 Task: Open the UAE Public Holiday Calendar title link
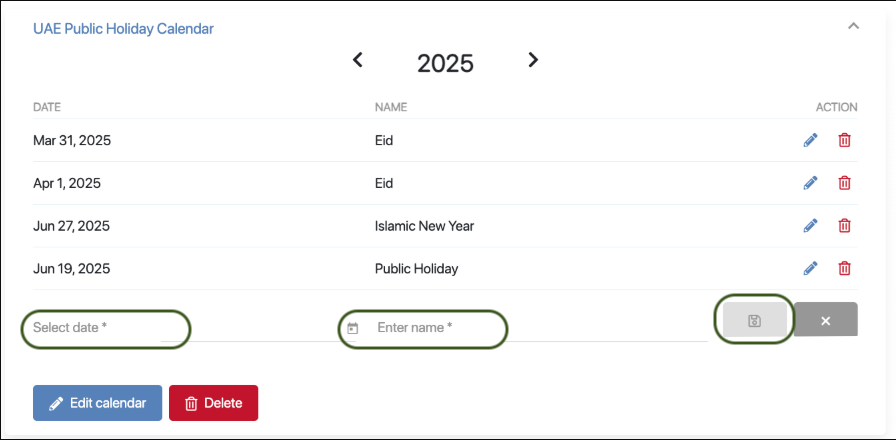coord(123,29)
